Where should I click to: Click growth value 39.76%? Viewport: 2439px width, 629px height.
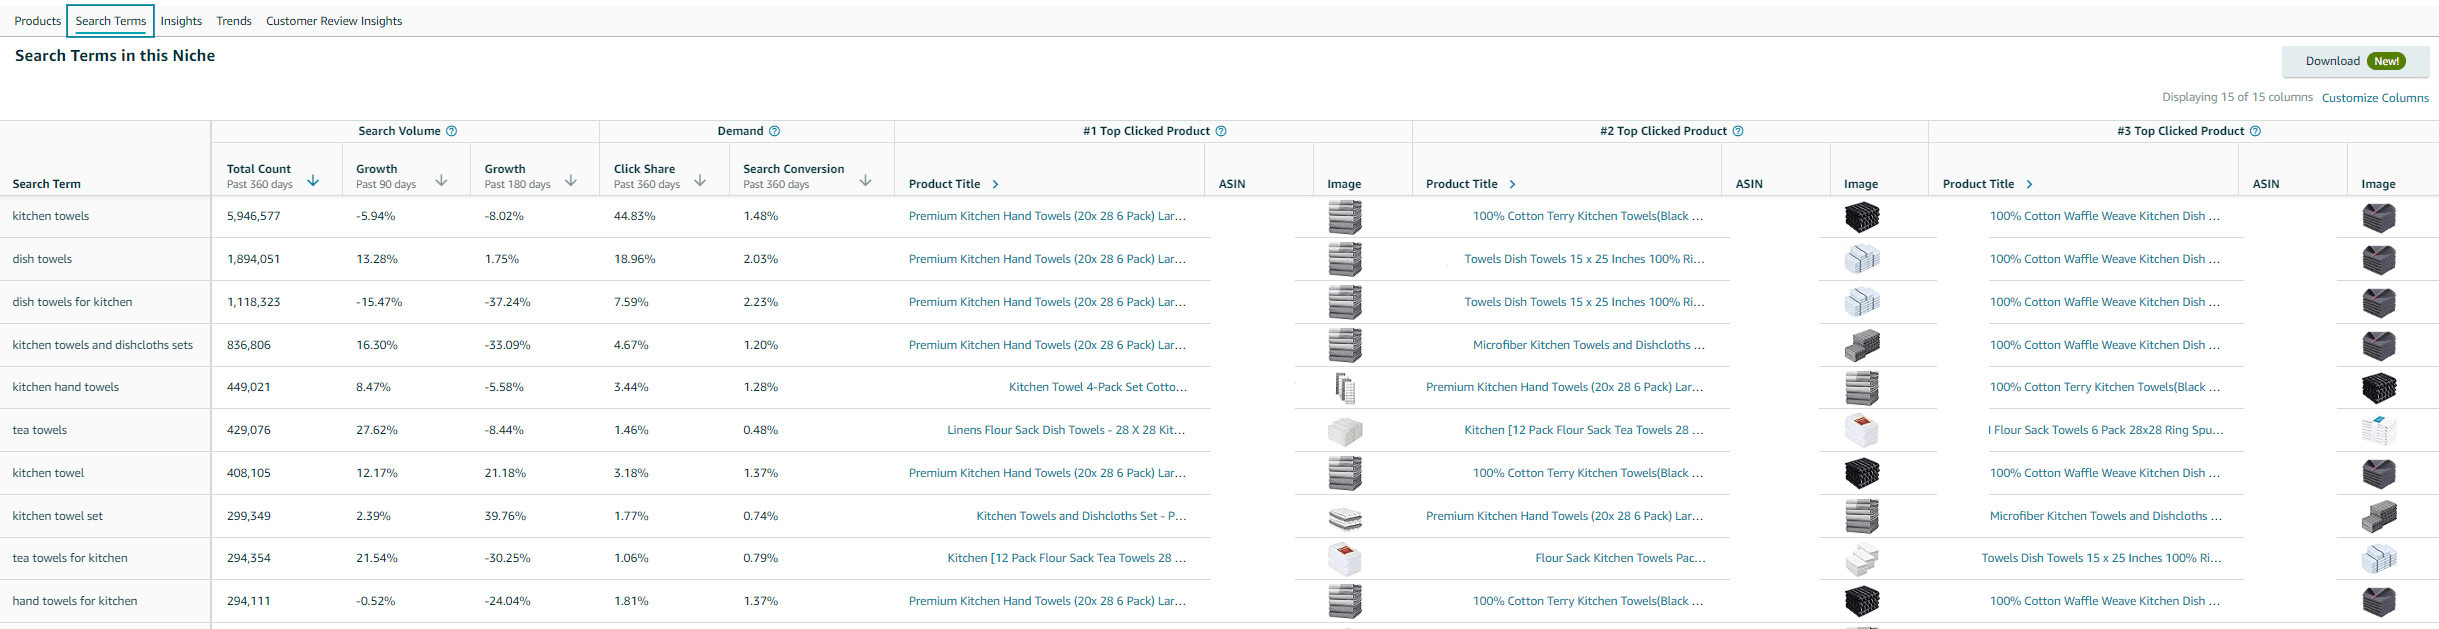coord(505,516)
